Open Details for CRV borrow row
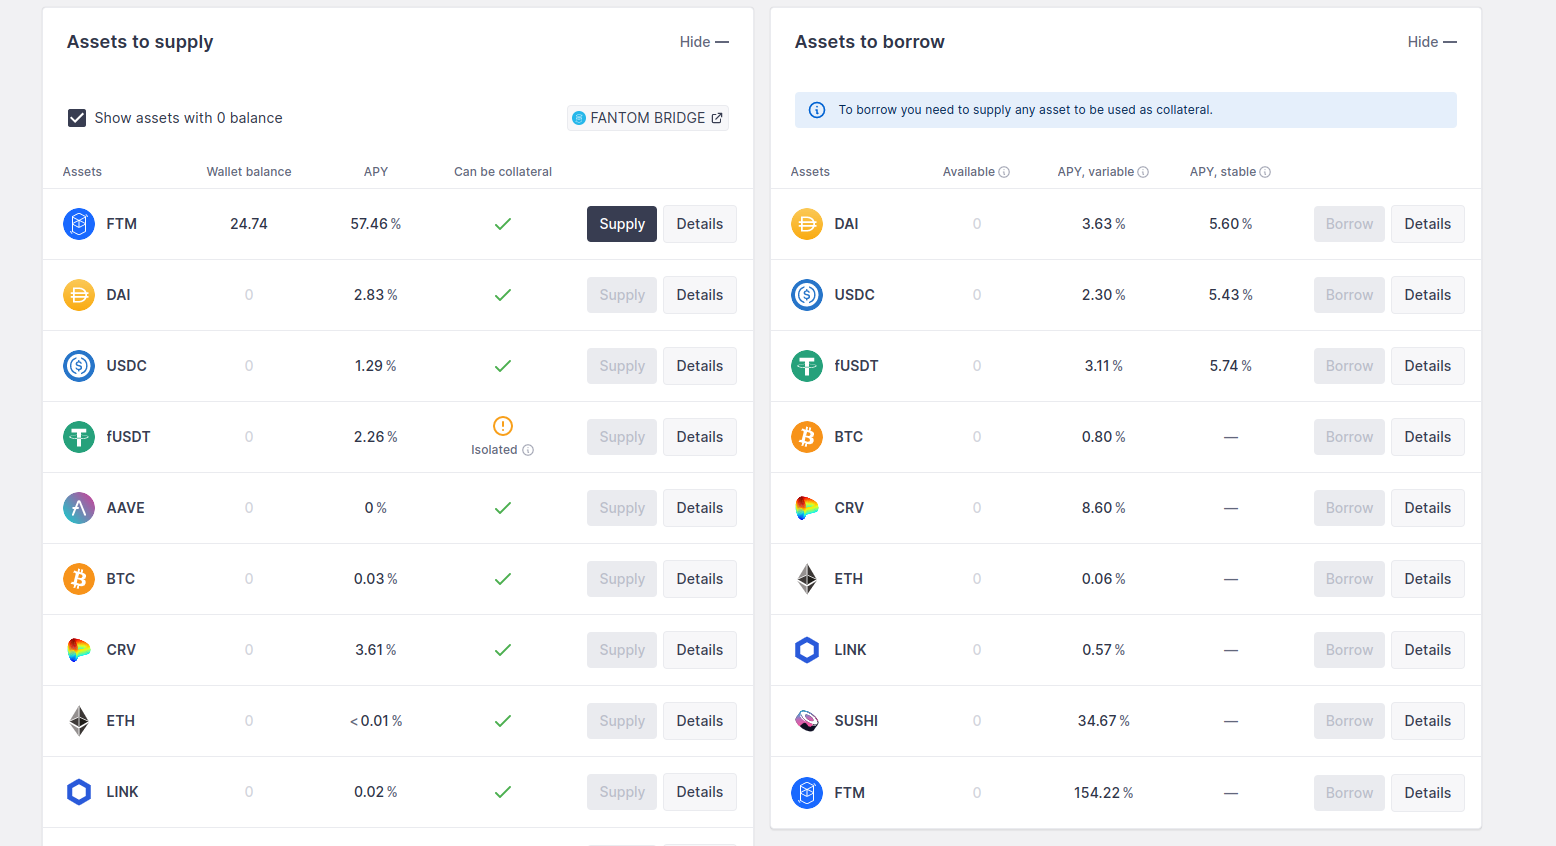The image size is (1556, 846). [1428, 508]
